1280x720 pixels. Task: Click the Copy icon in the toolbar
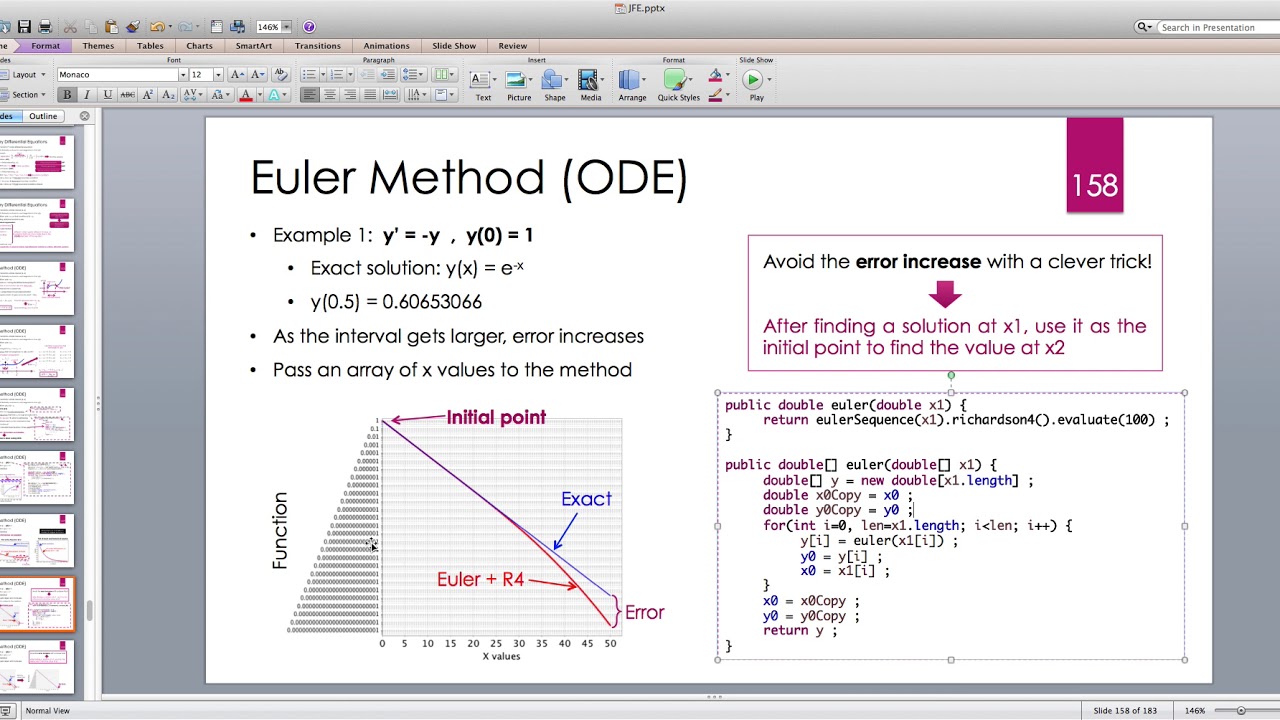(89, 27)
